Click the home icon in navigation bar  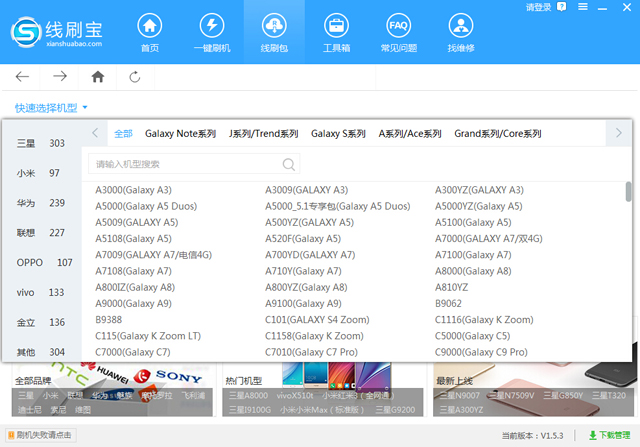(x=98, y=76)
